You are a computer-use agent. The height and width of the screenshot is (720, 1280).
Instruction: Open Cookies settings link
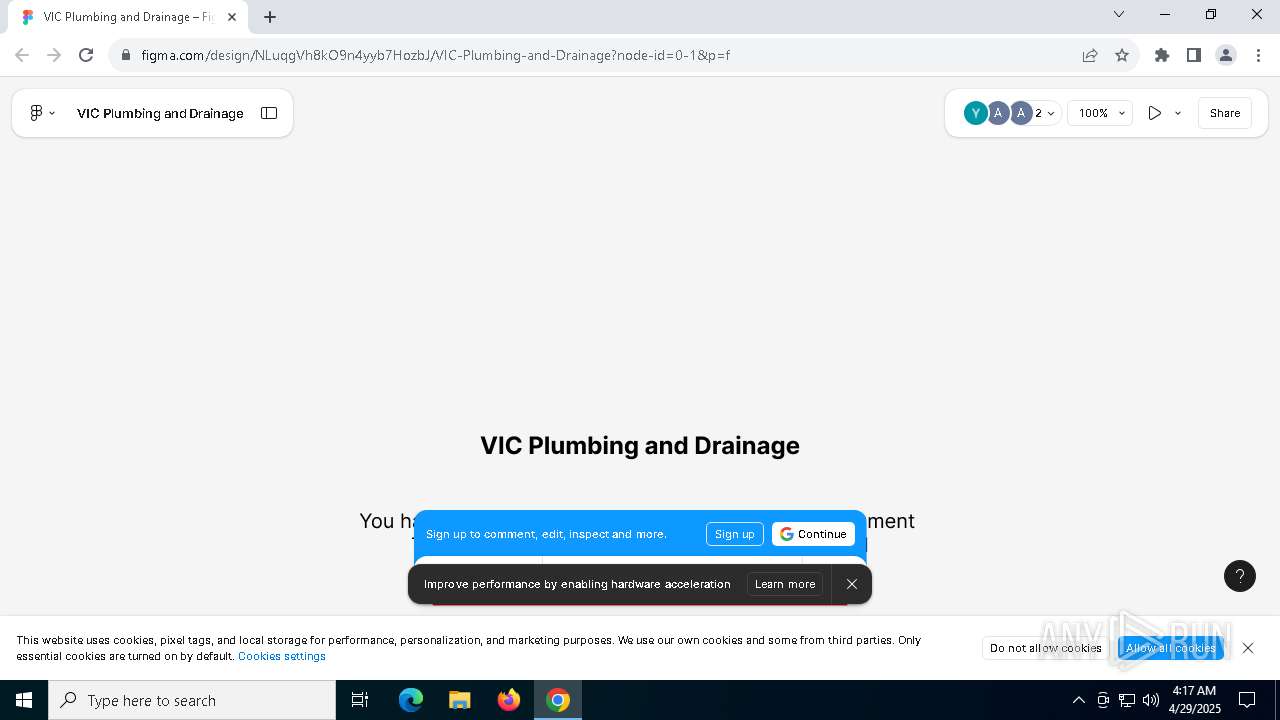(282, 656)
